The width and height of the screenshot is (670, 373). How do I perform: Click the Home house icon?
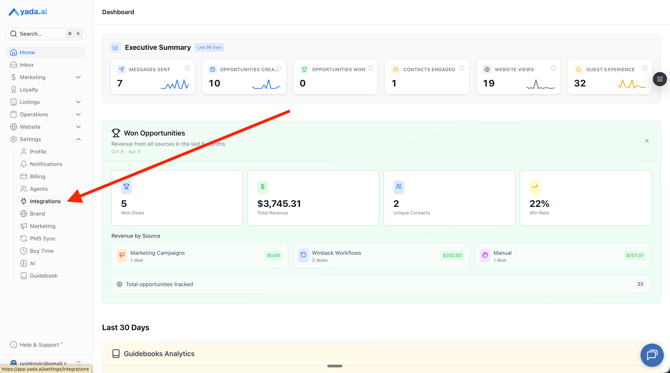14,52
